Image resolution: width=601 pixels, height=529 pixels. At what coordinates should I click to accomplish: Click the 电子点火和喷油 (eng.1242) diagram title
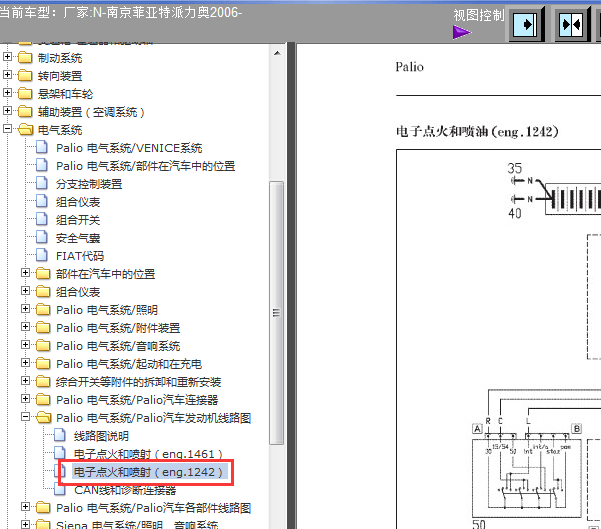tap(477, 131)
